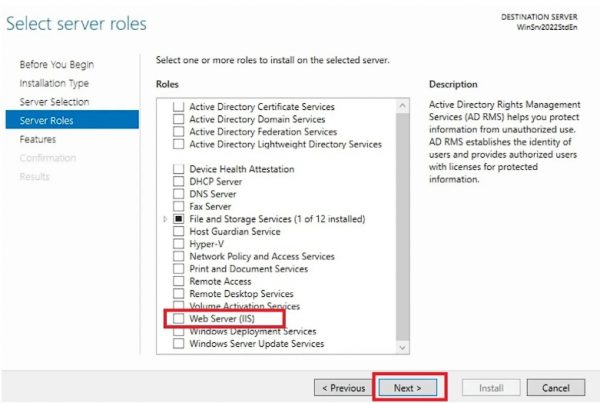Switch to the Server Selection step
The height and width of the screenshot is (403, 600).
tap(54, 102)
